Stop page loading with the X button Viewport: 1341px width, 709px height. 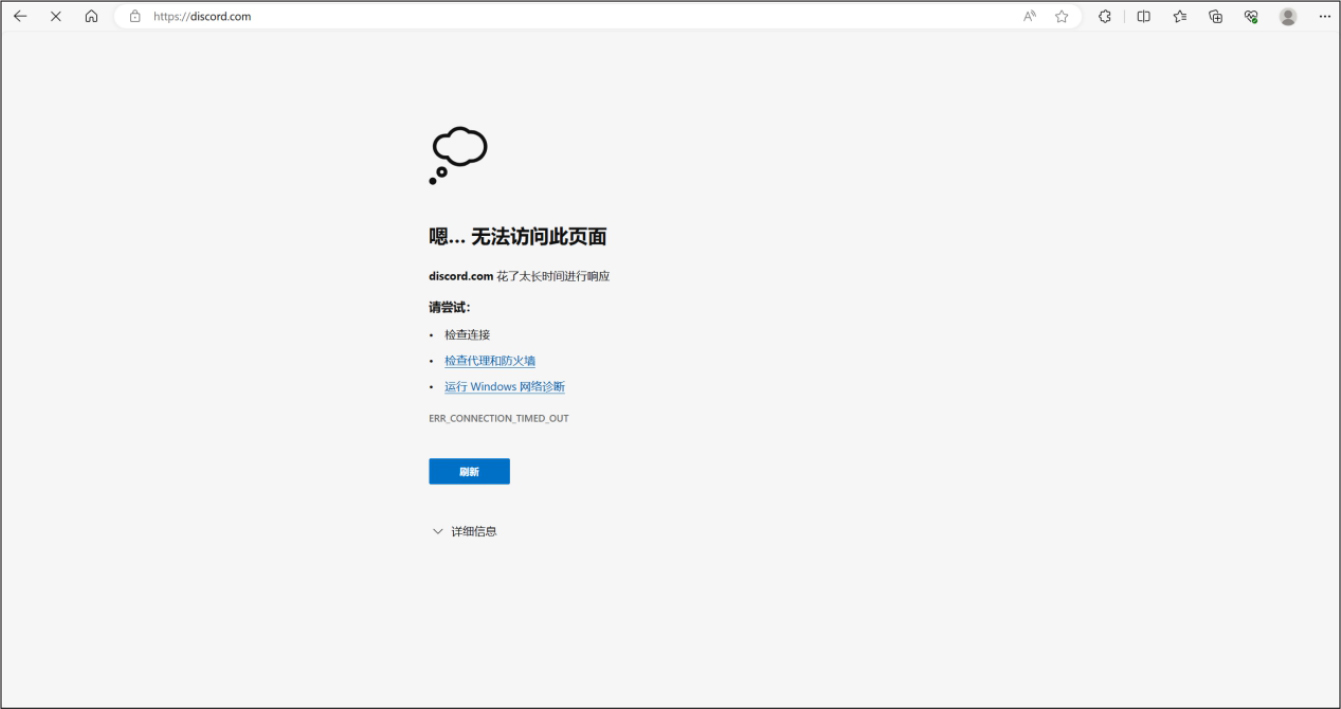pyautogui.click(x=56, y=16)
